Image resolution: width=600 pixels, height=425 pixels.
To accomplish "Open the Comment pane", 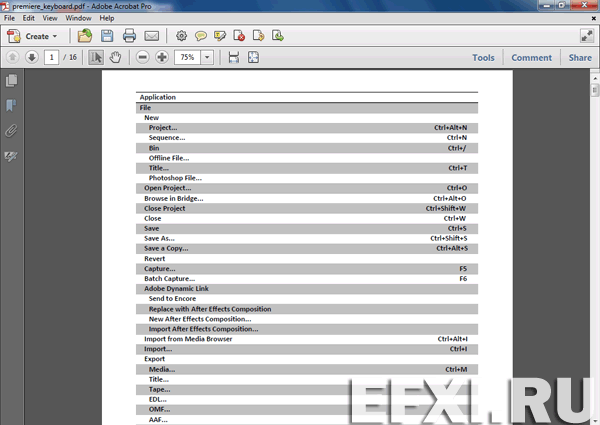I will (532, 58).
